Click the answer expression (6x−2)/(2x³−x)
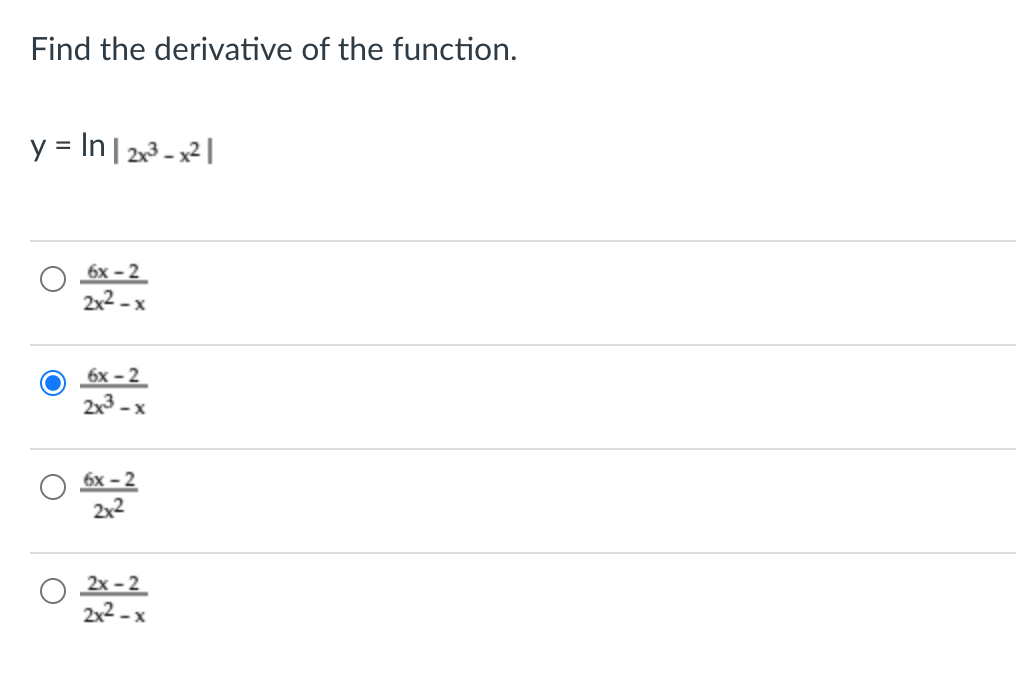The height and width of the screenshot is (694, 1016). (113, 391)
